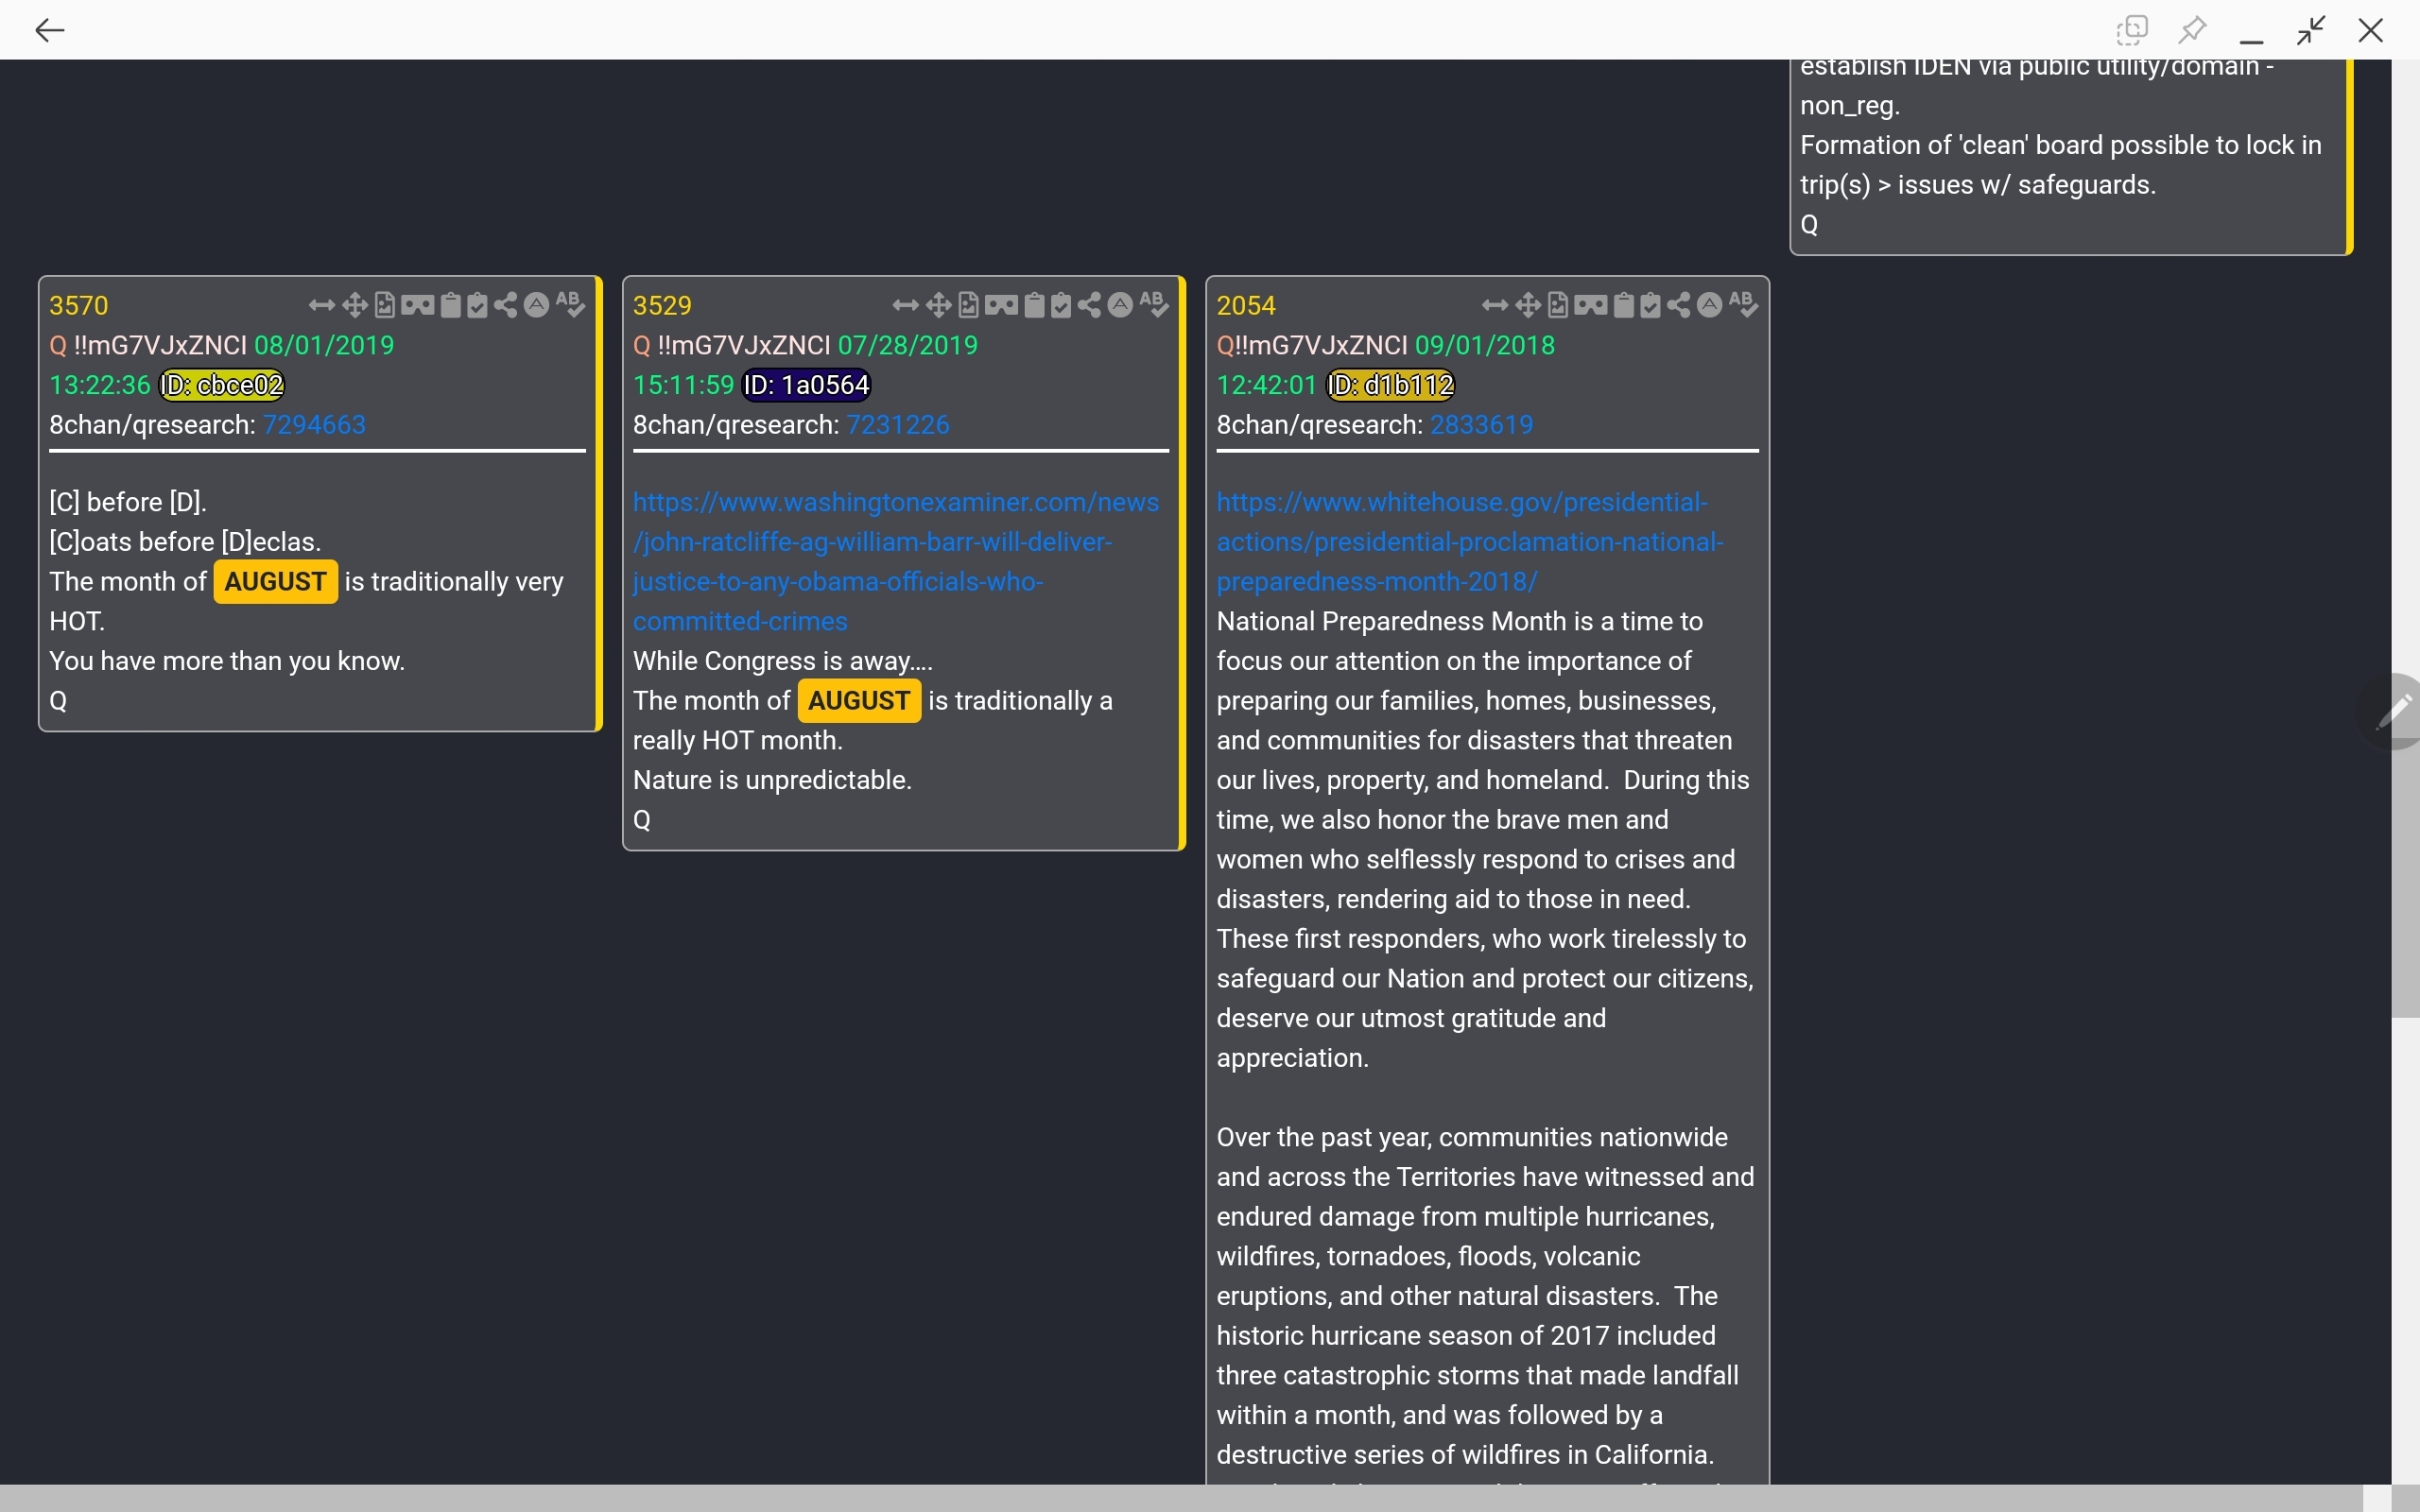Click horizontal resize arrow on post 3529
The height and width of the screenshot is (1512, 2420).
[x=905, y=305]
